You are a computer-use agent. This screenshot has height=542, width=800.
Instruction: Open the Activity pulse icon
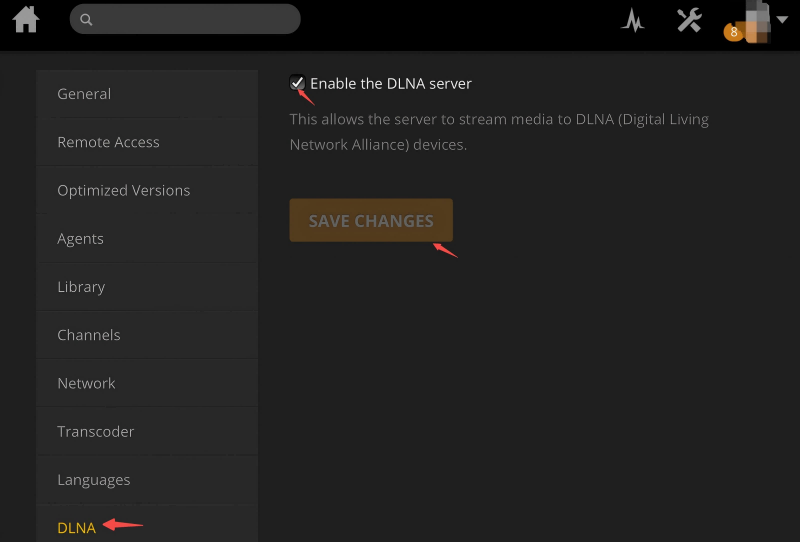[632, 20]
